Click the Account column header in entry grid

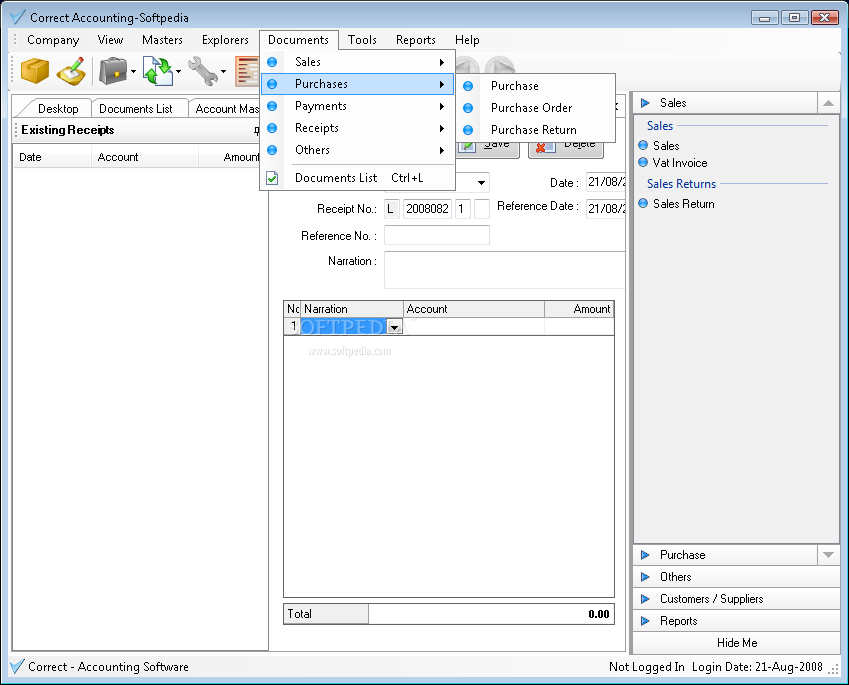[474, 309]
